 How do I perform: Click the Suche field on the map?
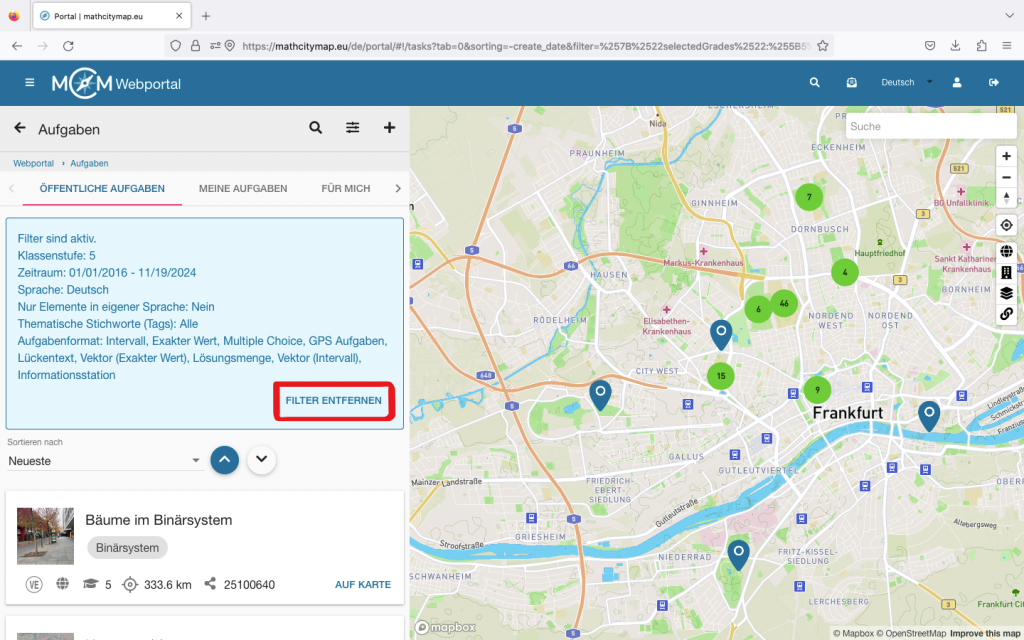916,127
